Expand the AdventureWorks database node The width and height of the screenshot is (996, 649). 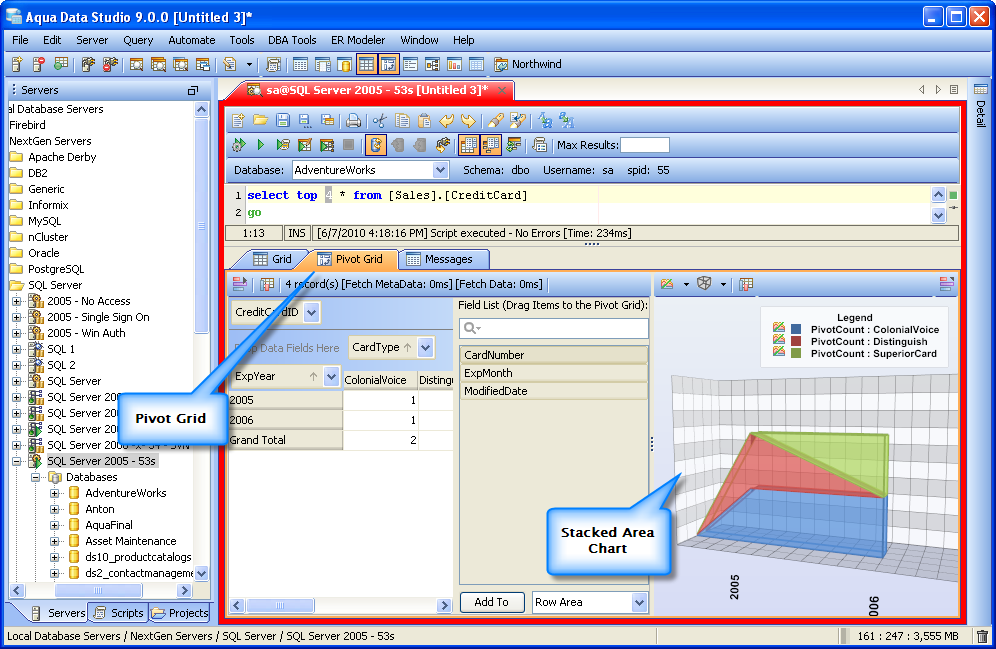pyautogui.click(x=55, y=493)
